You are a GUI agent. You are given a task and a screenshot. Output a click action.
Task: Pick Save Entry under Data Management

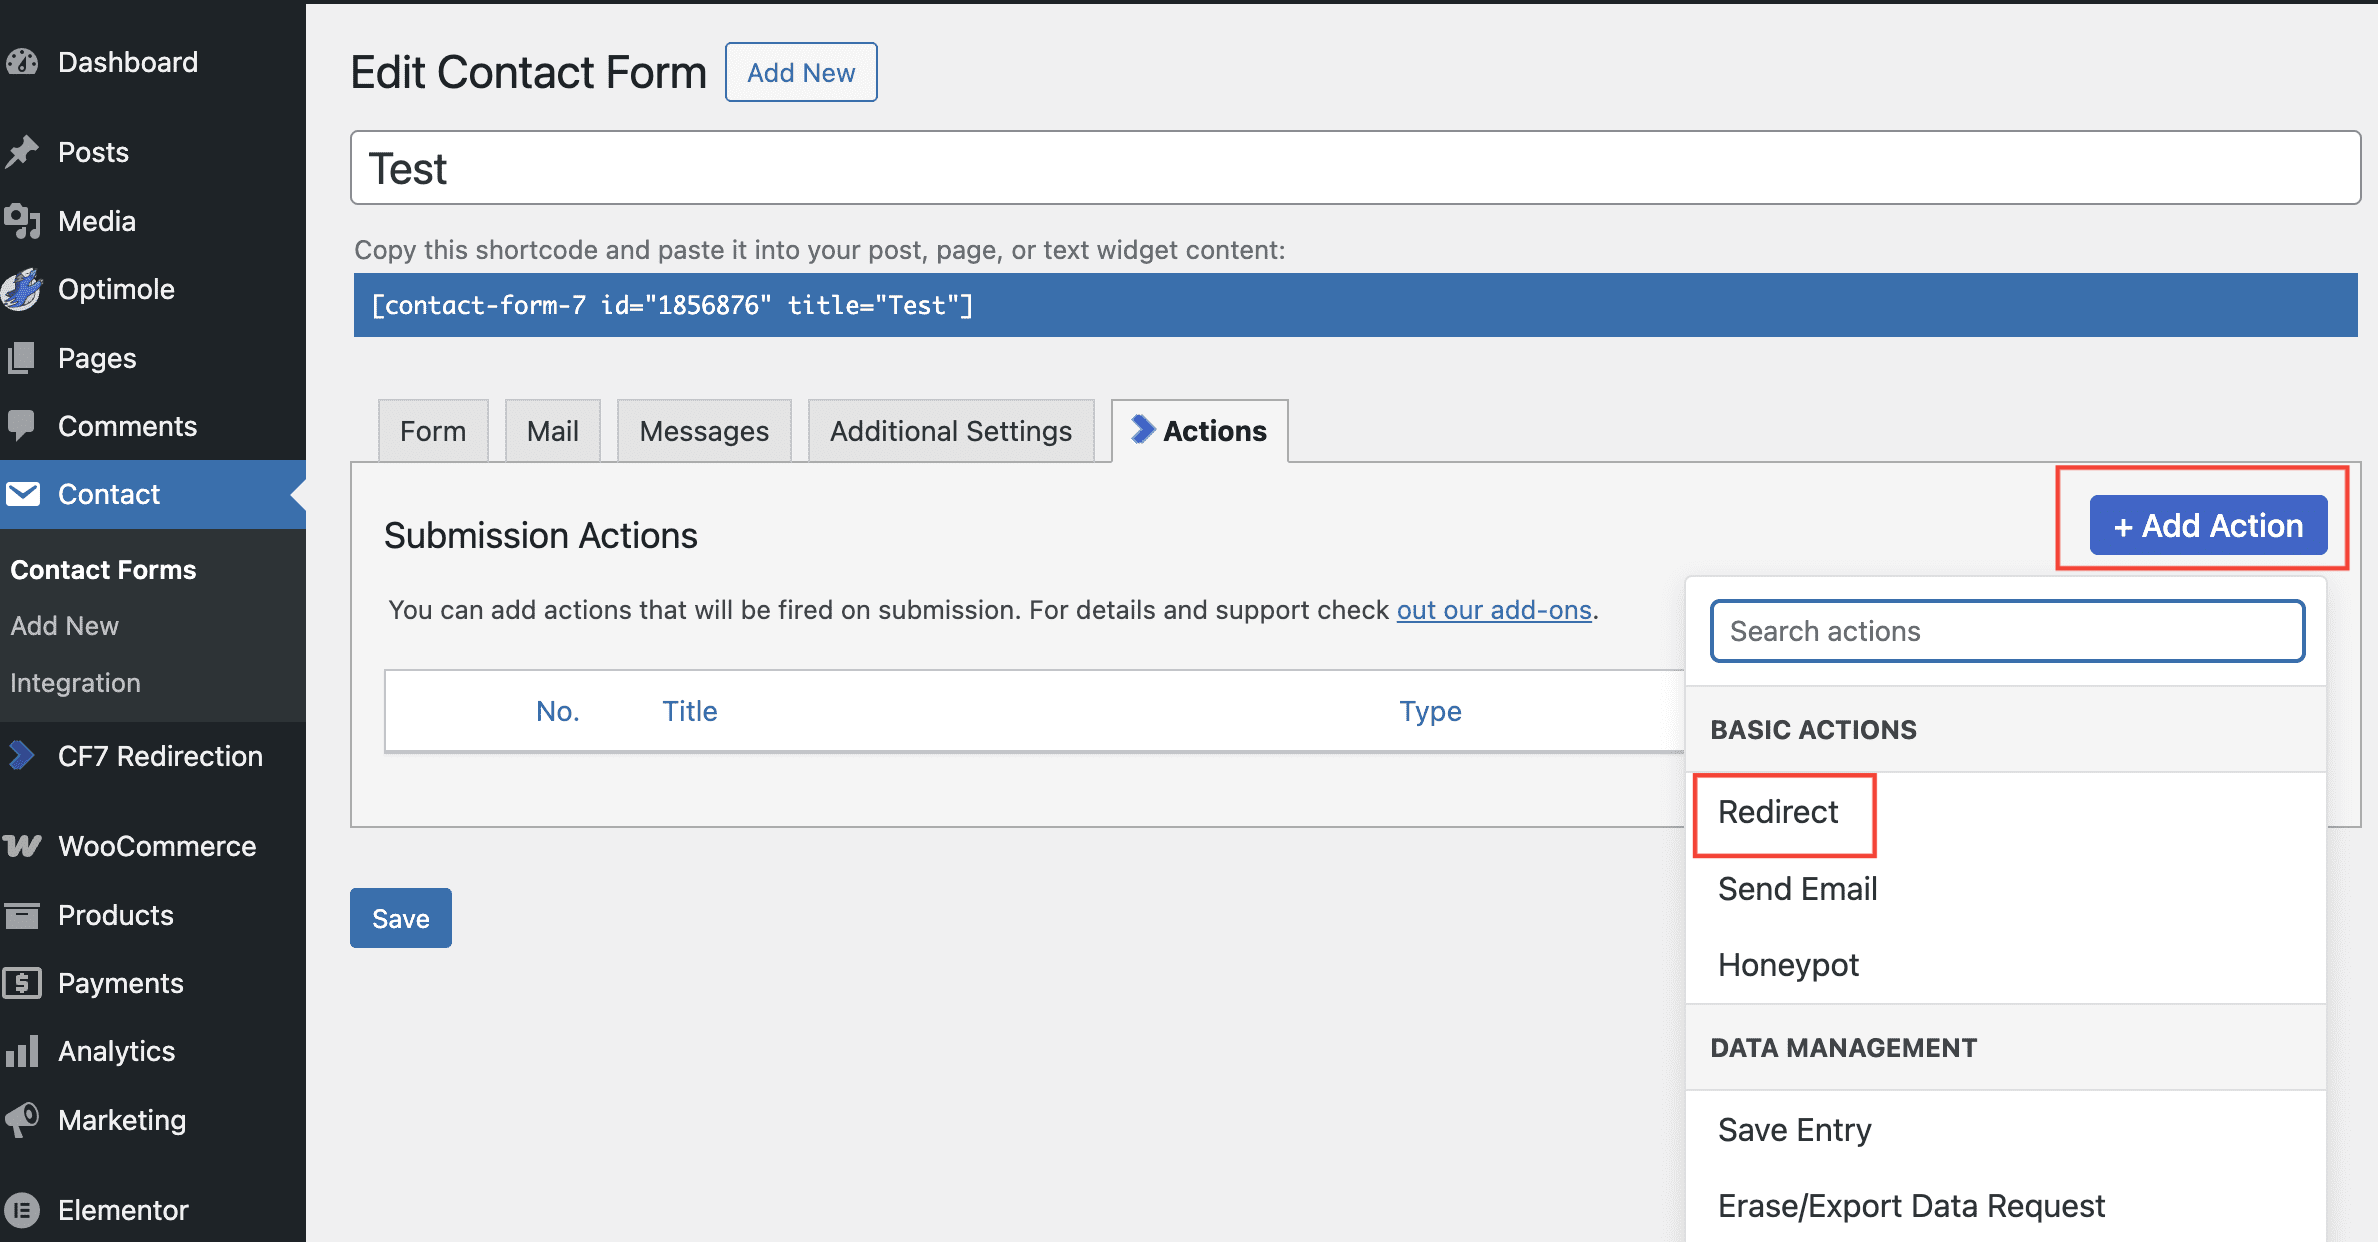pos(1794,1130)
